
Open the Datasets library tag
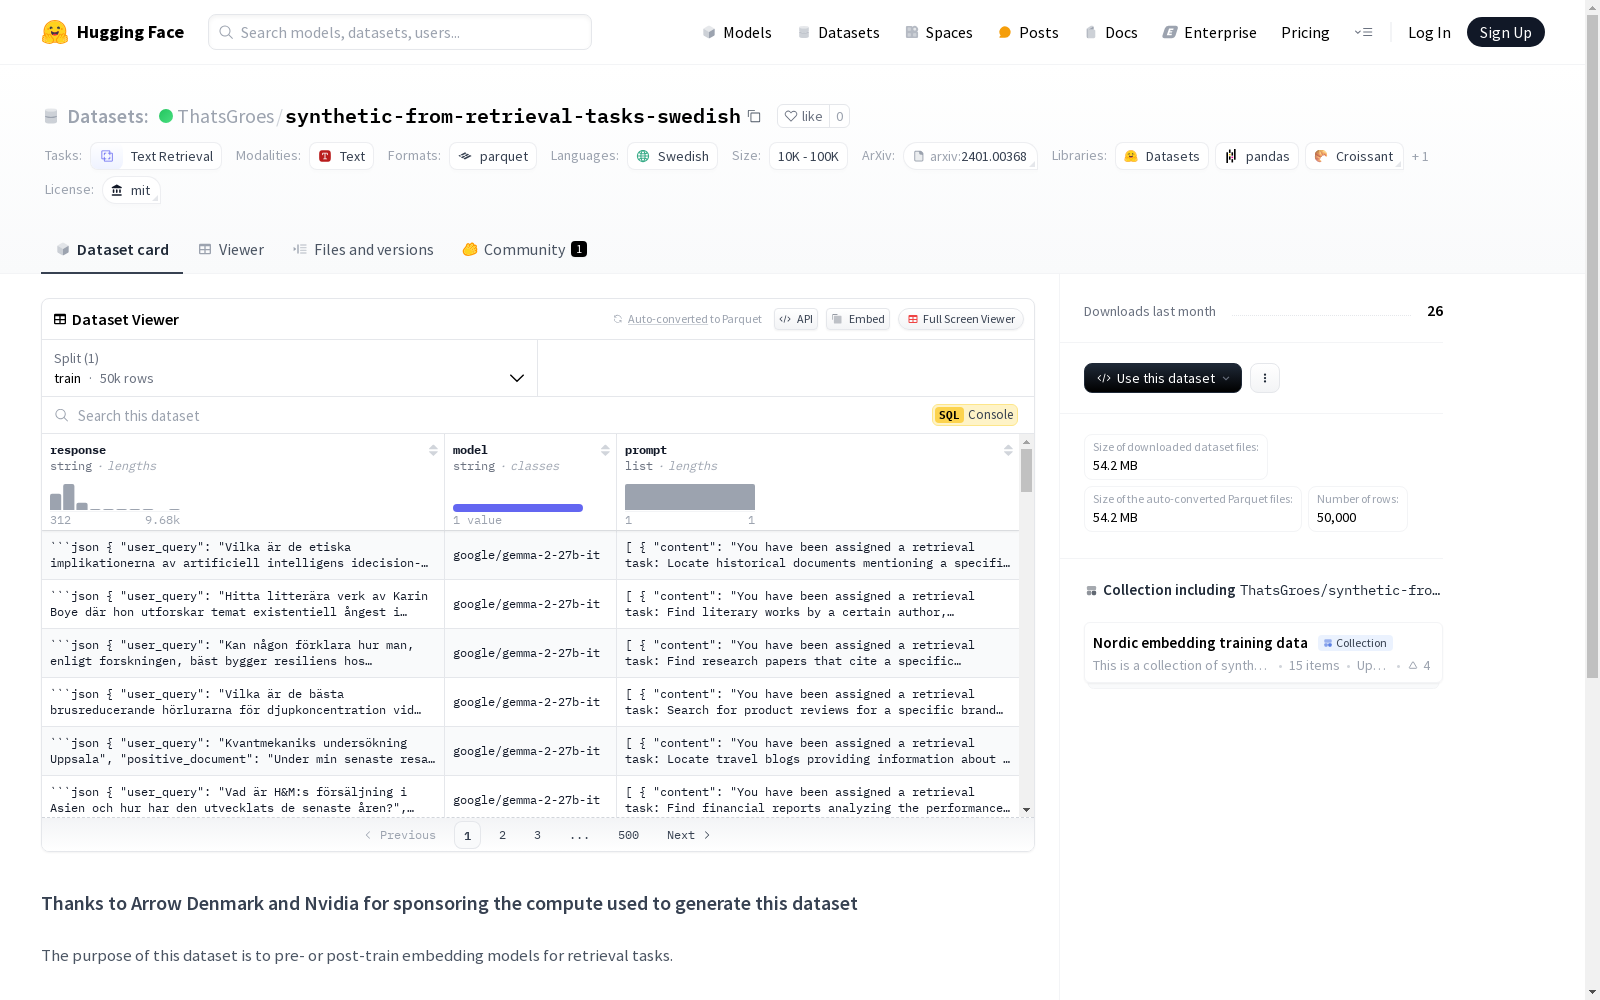tap(1162, 156)
